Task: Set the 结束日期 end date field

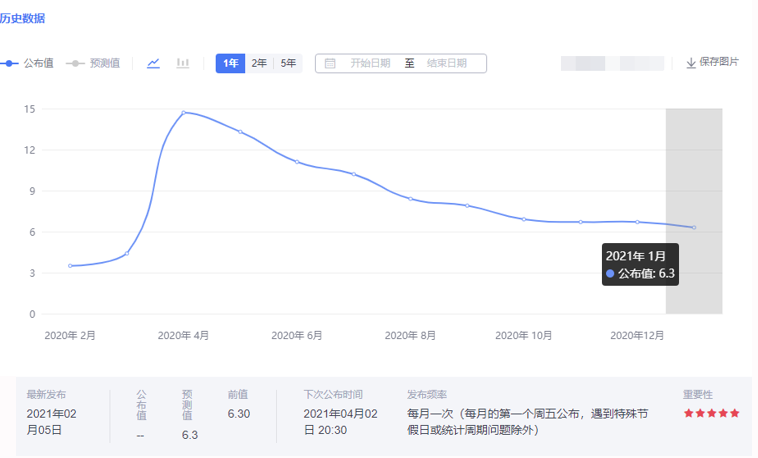Action: 447,63
